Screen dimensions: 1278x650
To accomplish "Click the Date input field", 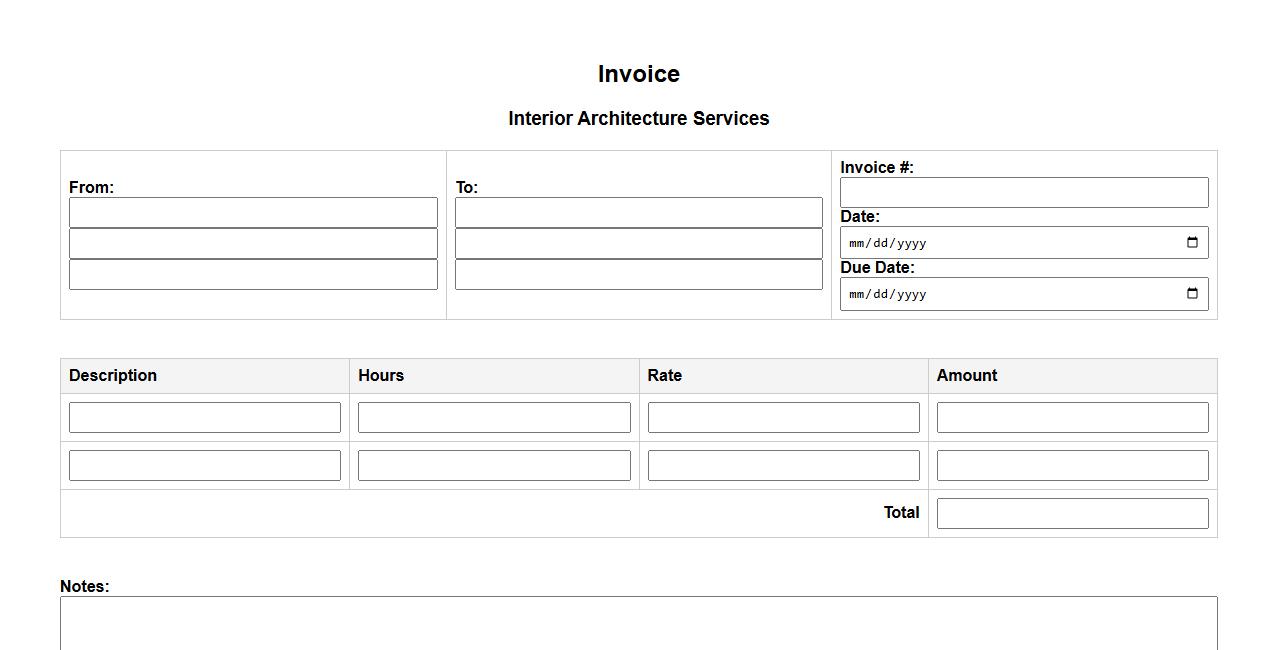I will (x=1000, y=243).
